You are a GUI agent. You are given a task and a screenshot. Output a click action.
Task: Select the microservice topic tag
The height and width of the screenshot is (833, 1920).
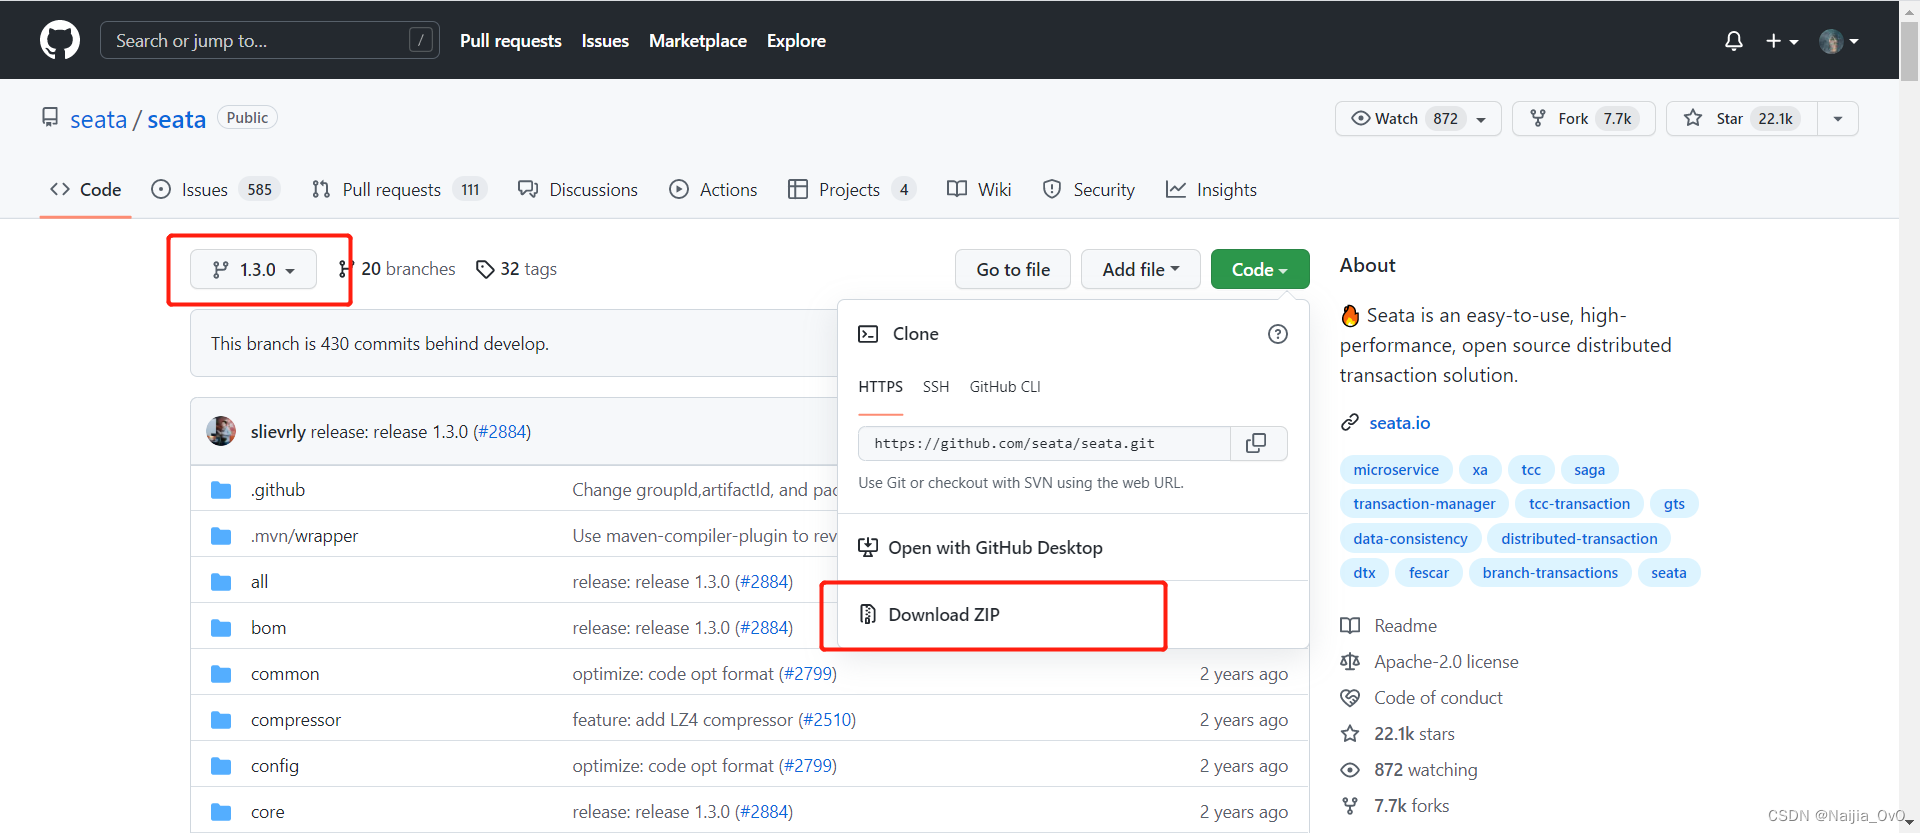[1396, 470]
